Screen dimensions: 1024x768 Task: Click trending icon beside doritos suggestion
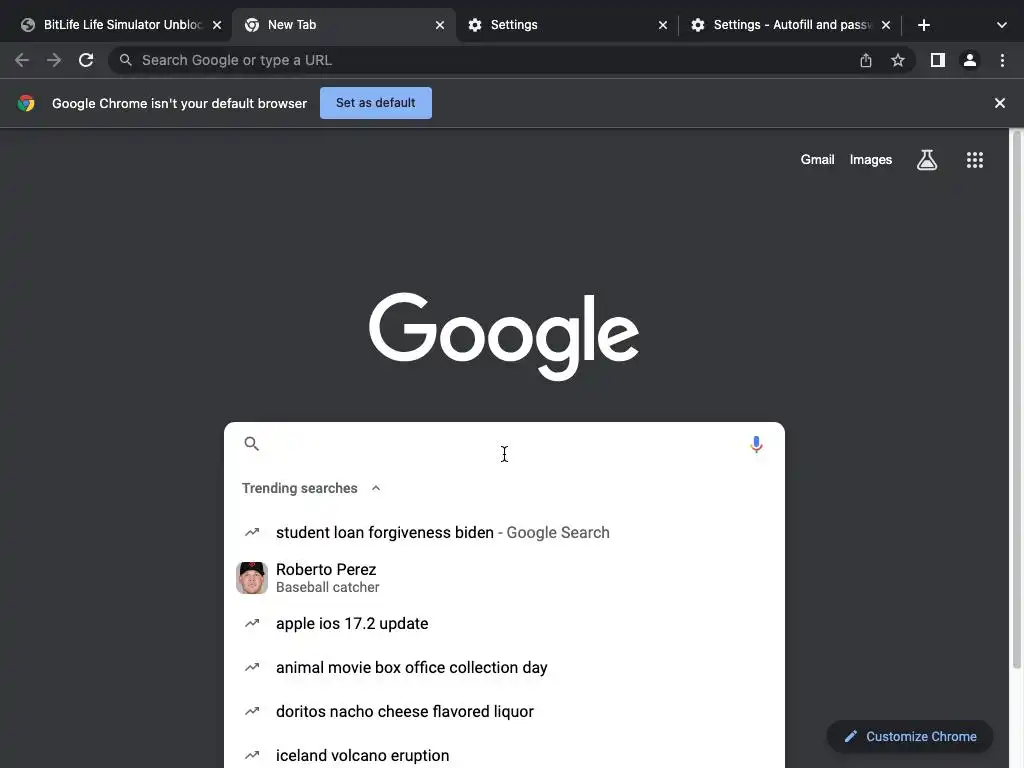(251, 711)
